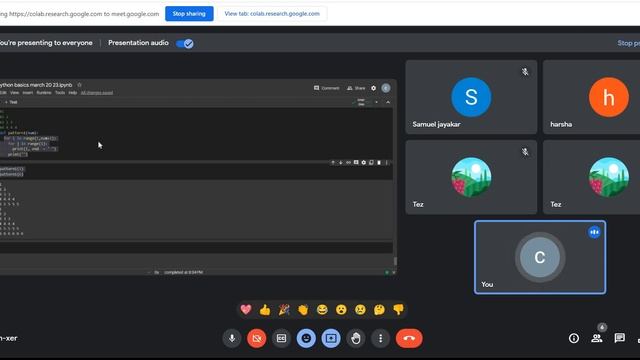Send the clapping hands reaction
The height and width of the screenshot is (360, 640).
pos(303,310)
